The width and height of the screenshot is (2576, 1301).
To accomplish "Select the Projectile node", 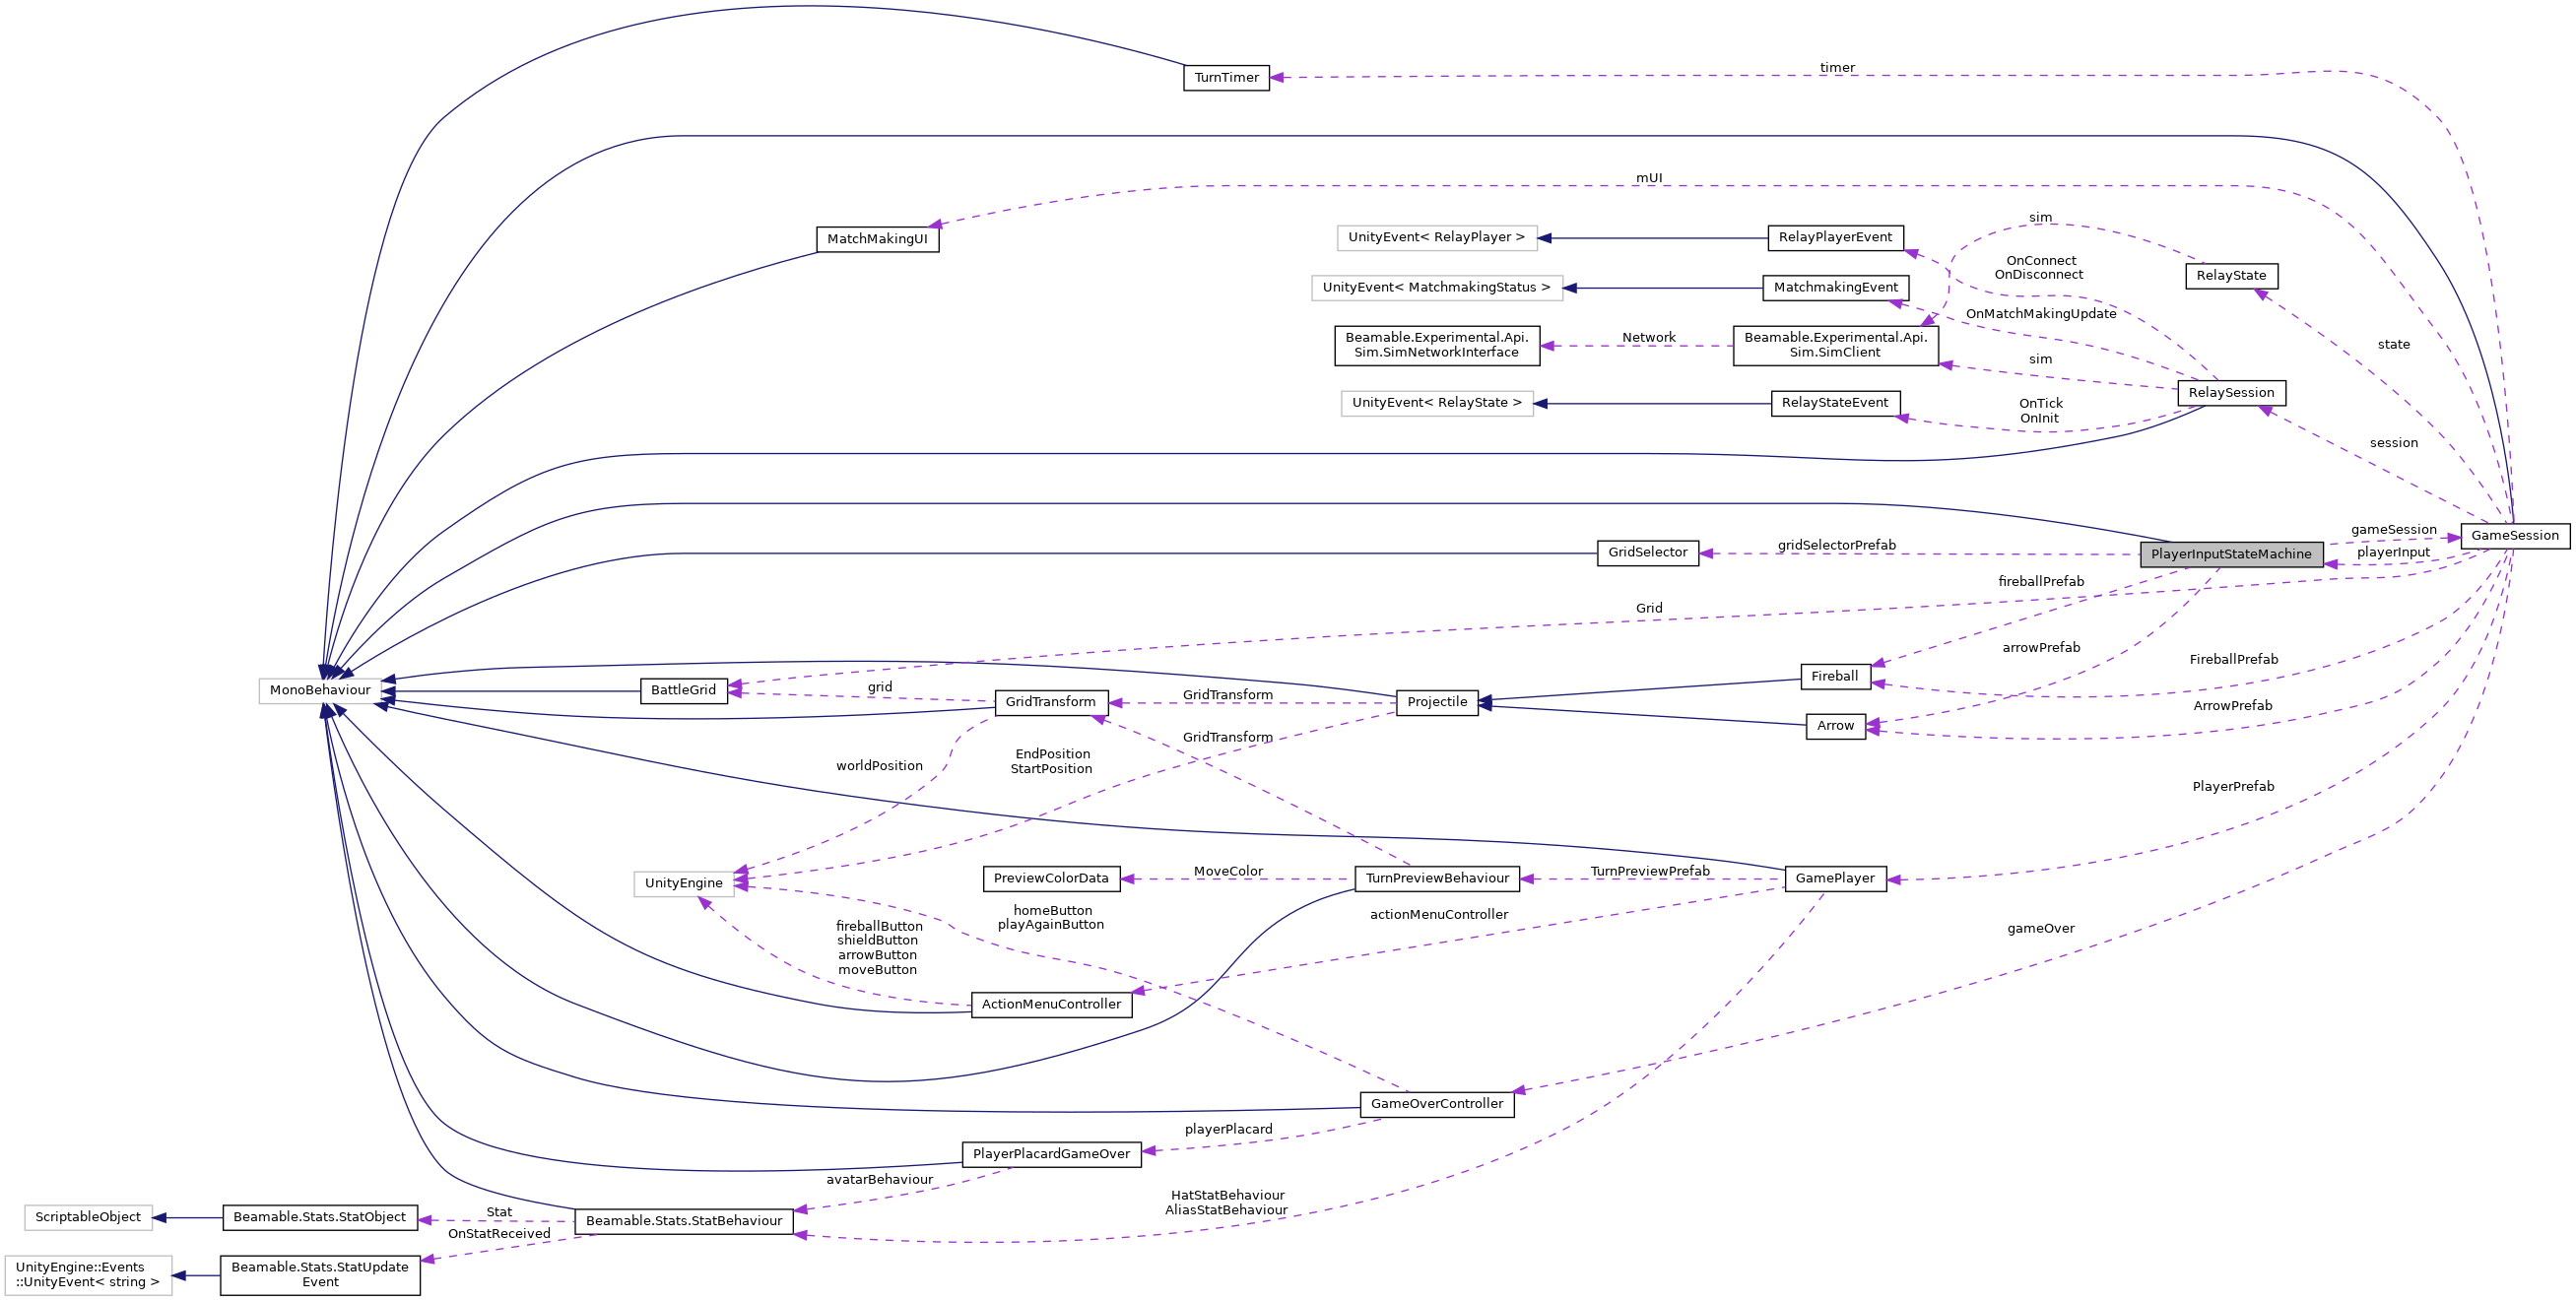I will click(x=1437, y=702).
